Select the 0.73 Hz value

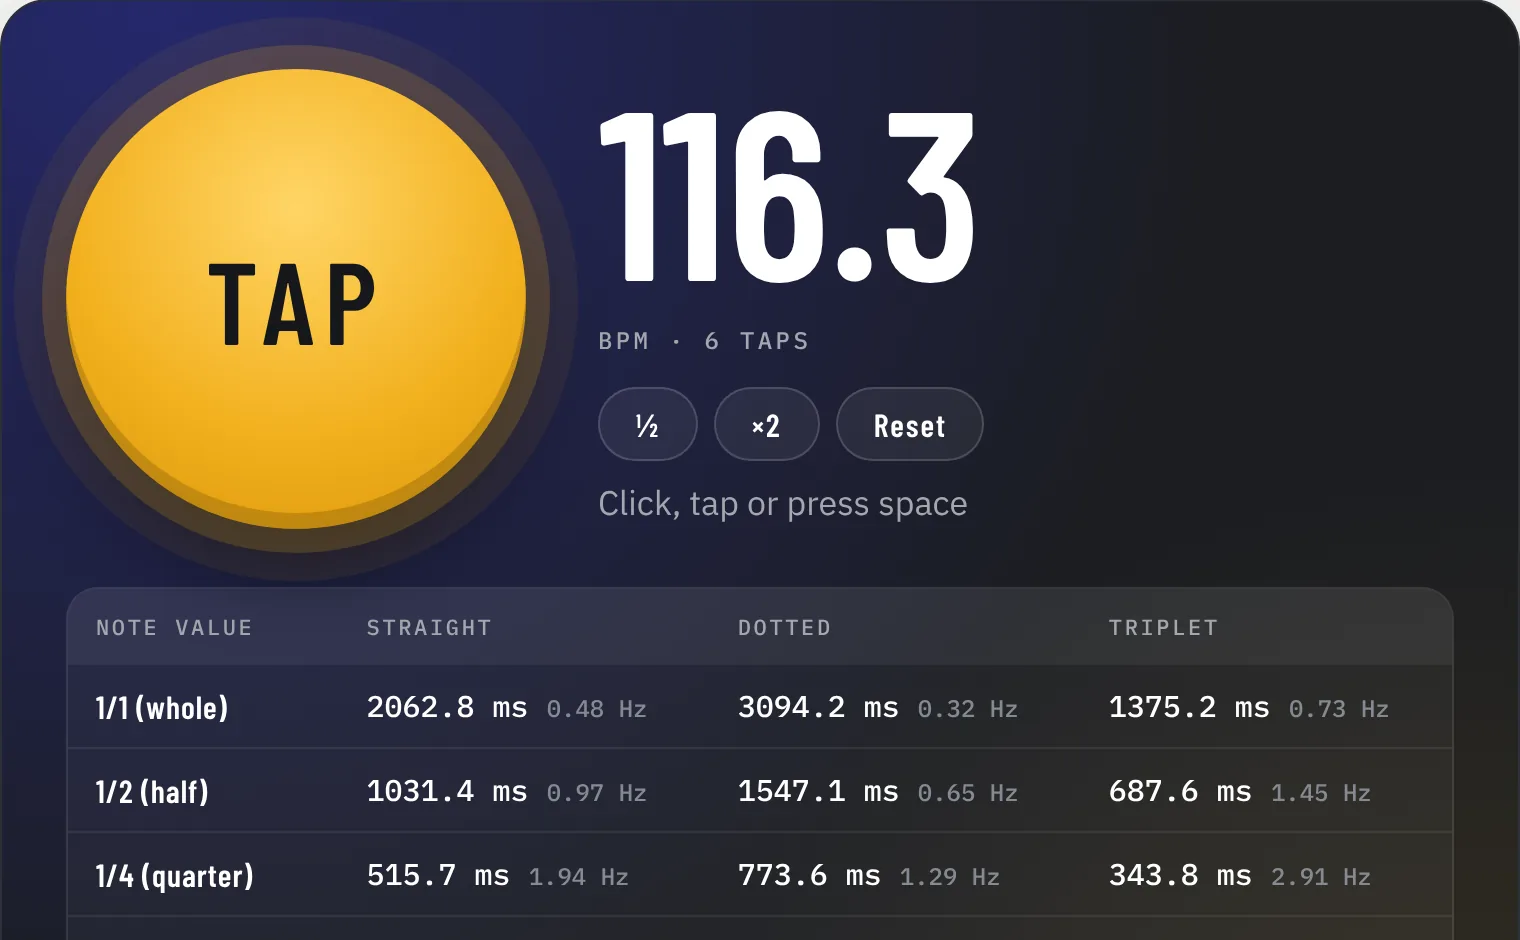click(x=1339, y=709)
